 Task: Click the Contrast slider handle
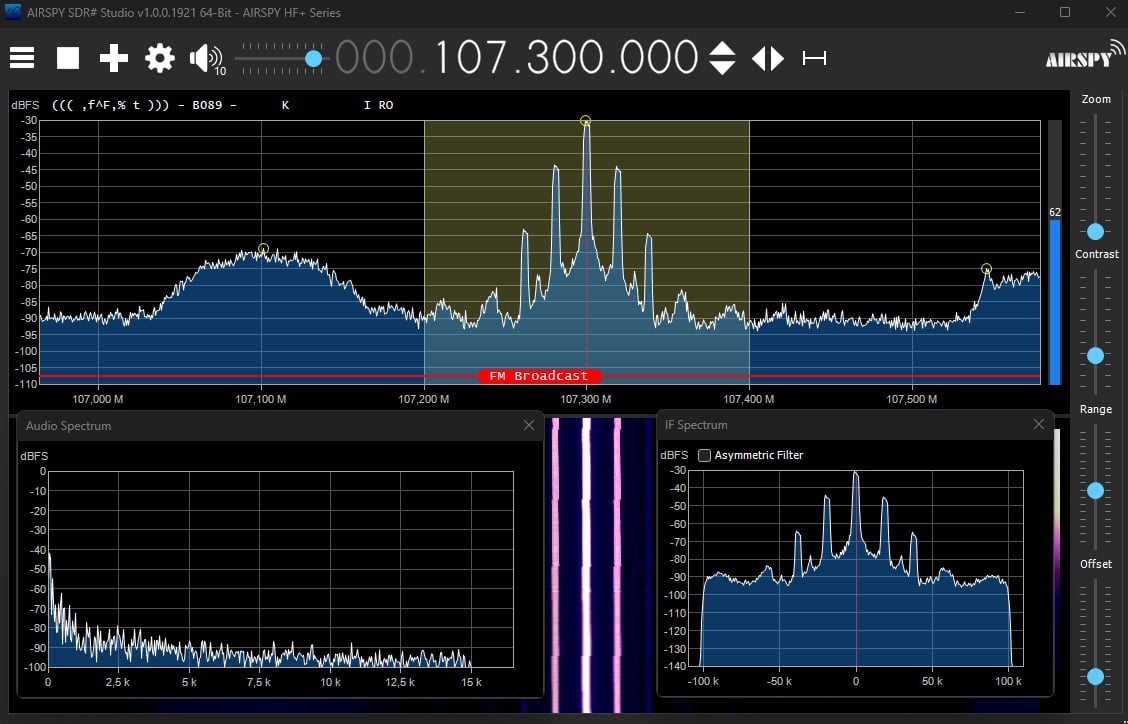click(1096, 355)
